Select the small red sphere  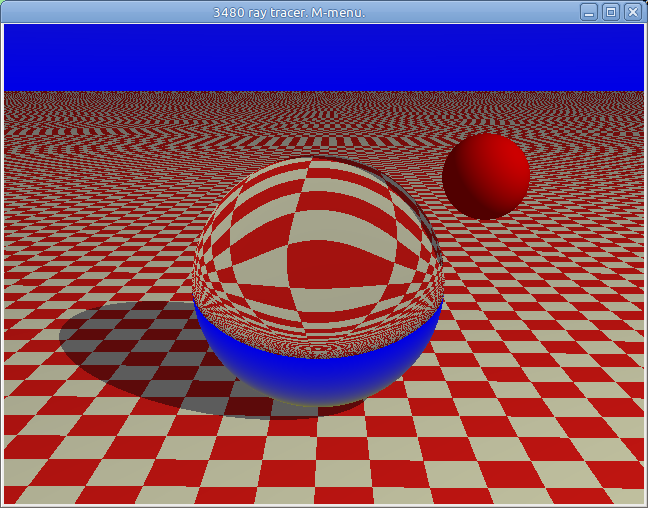(x=485, y=177)
